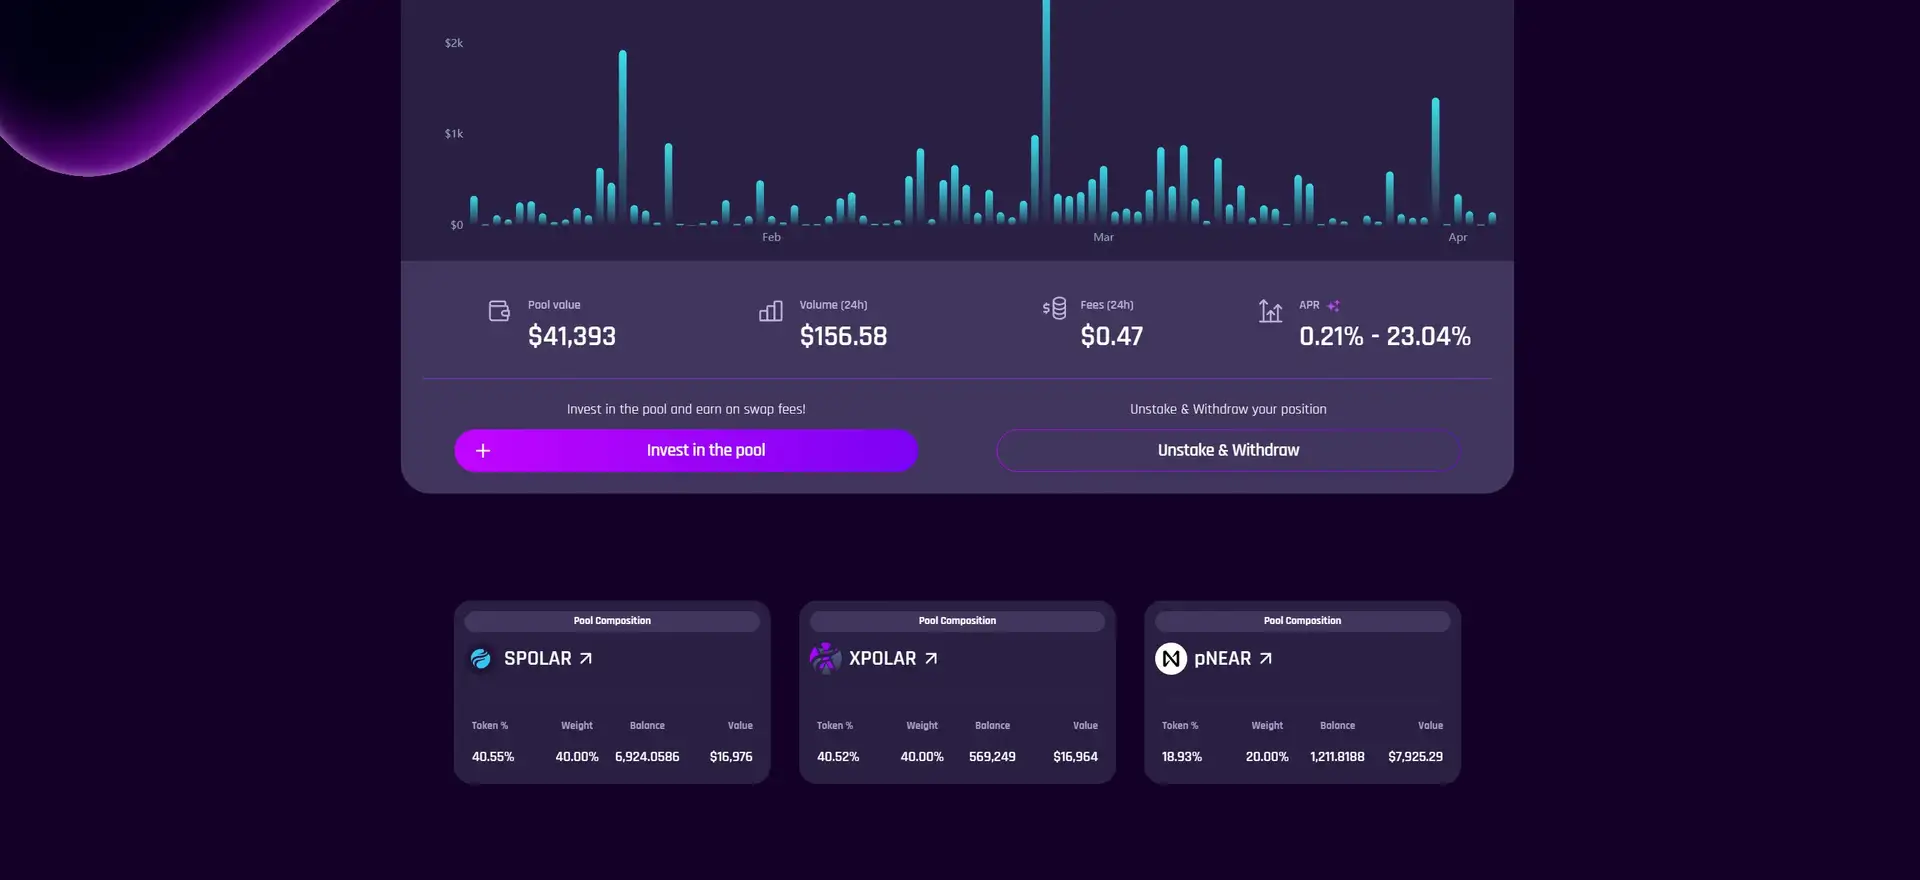
Task: Click the Pool Composition header on SPOLAR card
Action: [x=612, y=621]
